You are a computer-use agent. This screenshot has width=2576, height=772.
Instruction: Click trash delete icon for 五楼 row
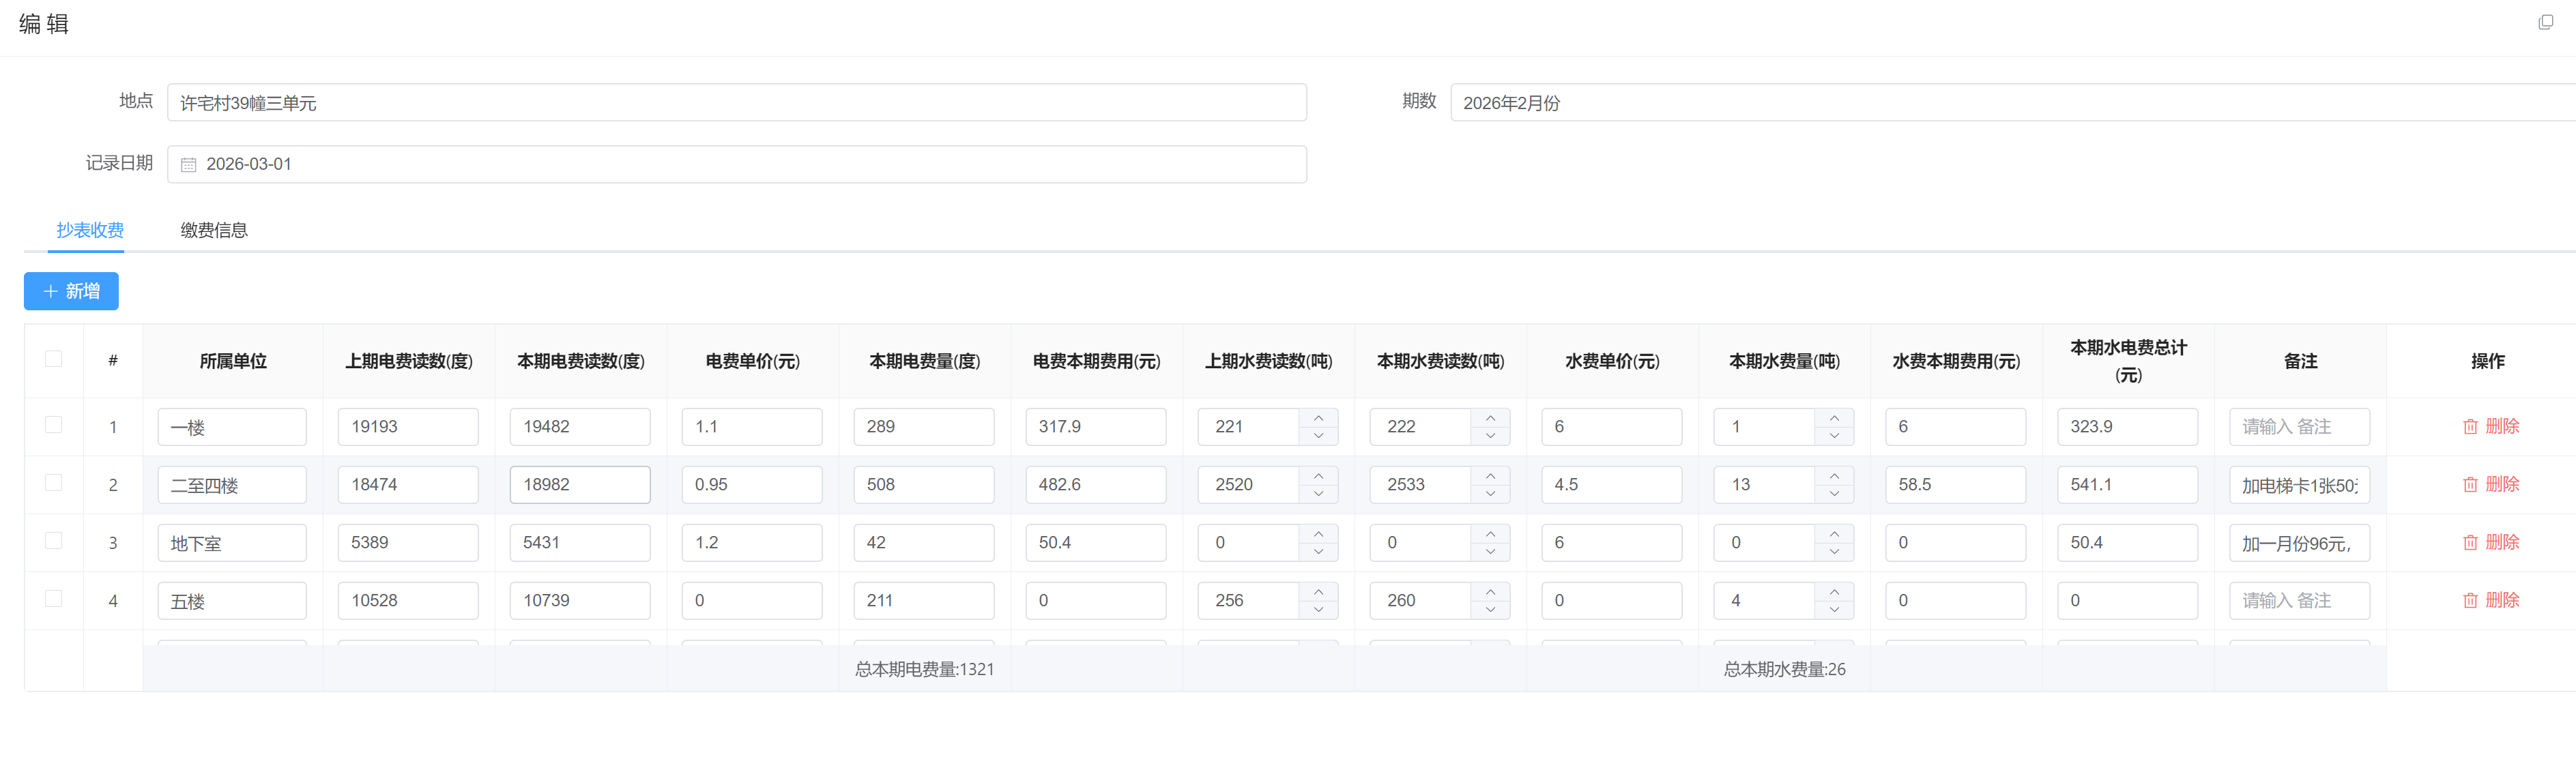(x=2469, y=601)
